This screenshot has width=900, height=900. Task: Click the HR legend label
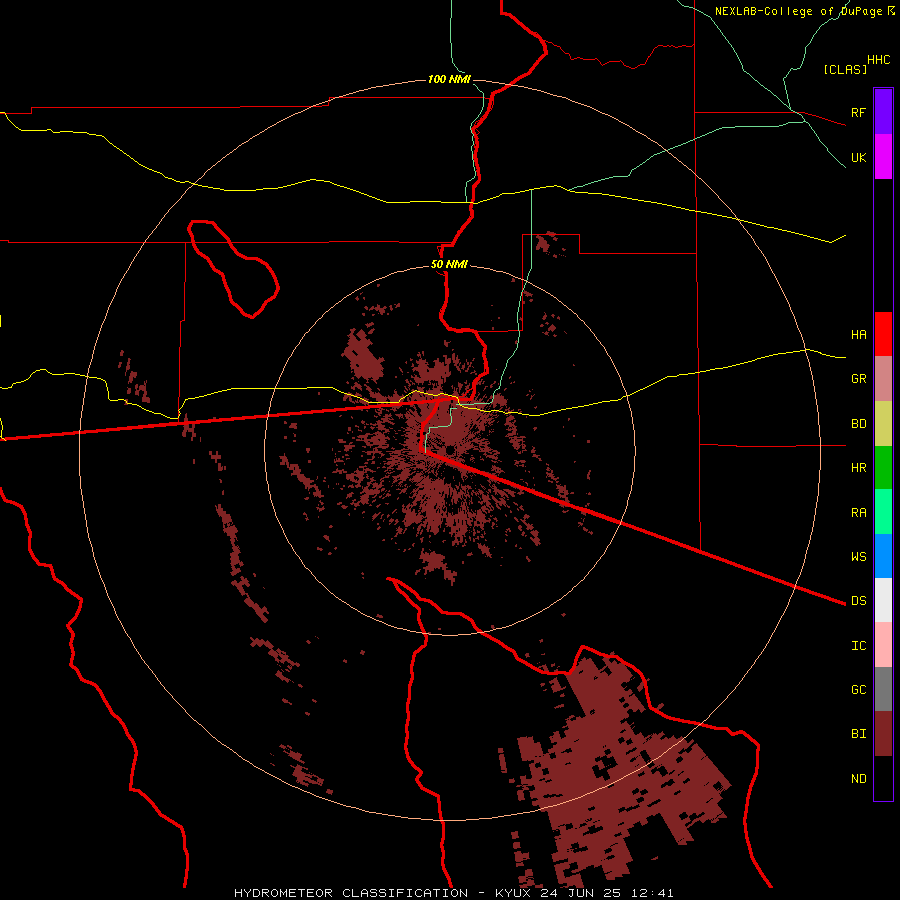click(x=858, y=468)
